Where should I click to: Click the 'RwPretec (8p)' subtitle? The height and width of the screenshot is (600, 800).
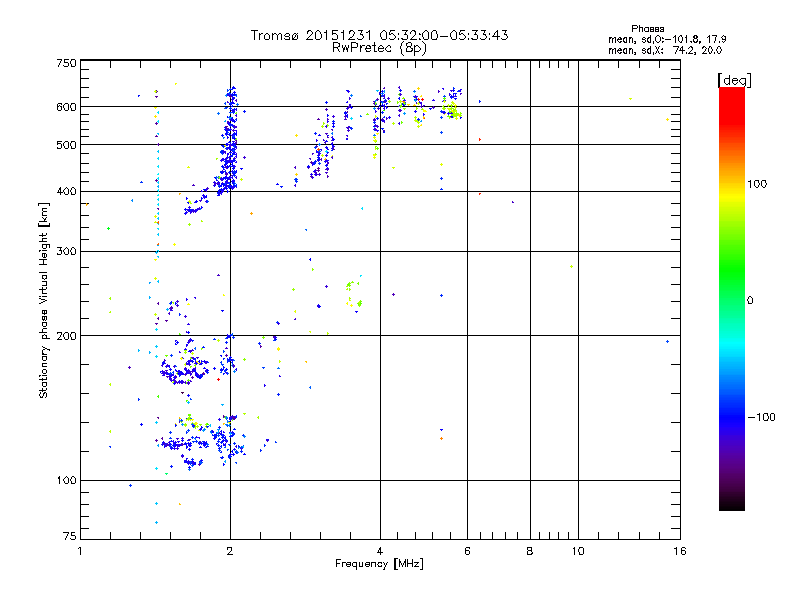click(379, 48)
